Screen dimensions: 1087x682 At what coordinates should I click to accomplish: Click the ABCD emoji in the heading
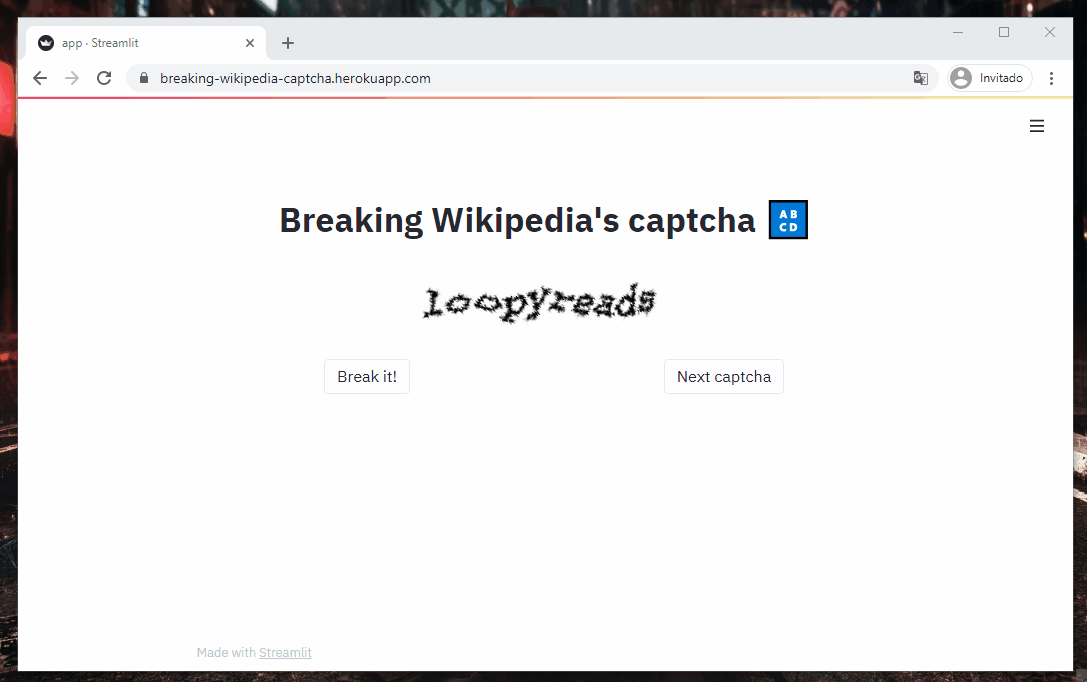click(788, 220)
